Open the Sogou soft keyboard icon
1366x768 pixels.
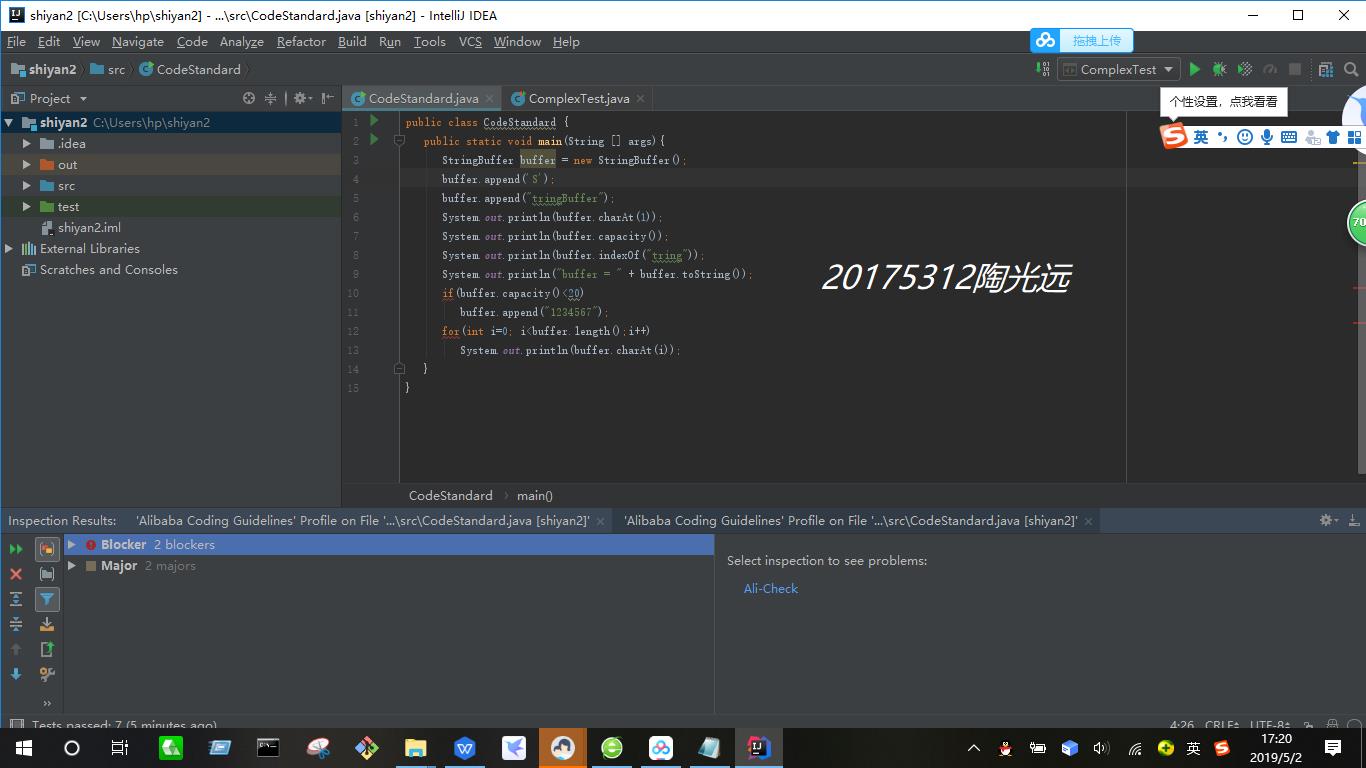(x=1289, y=137)
